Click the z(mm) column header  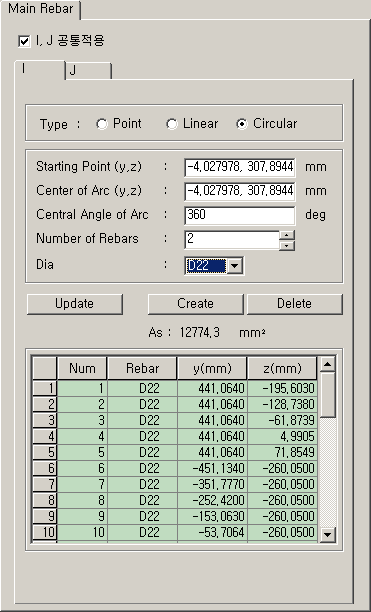coord(282,368)
